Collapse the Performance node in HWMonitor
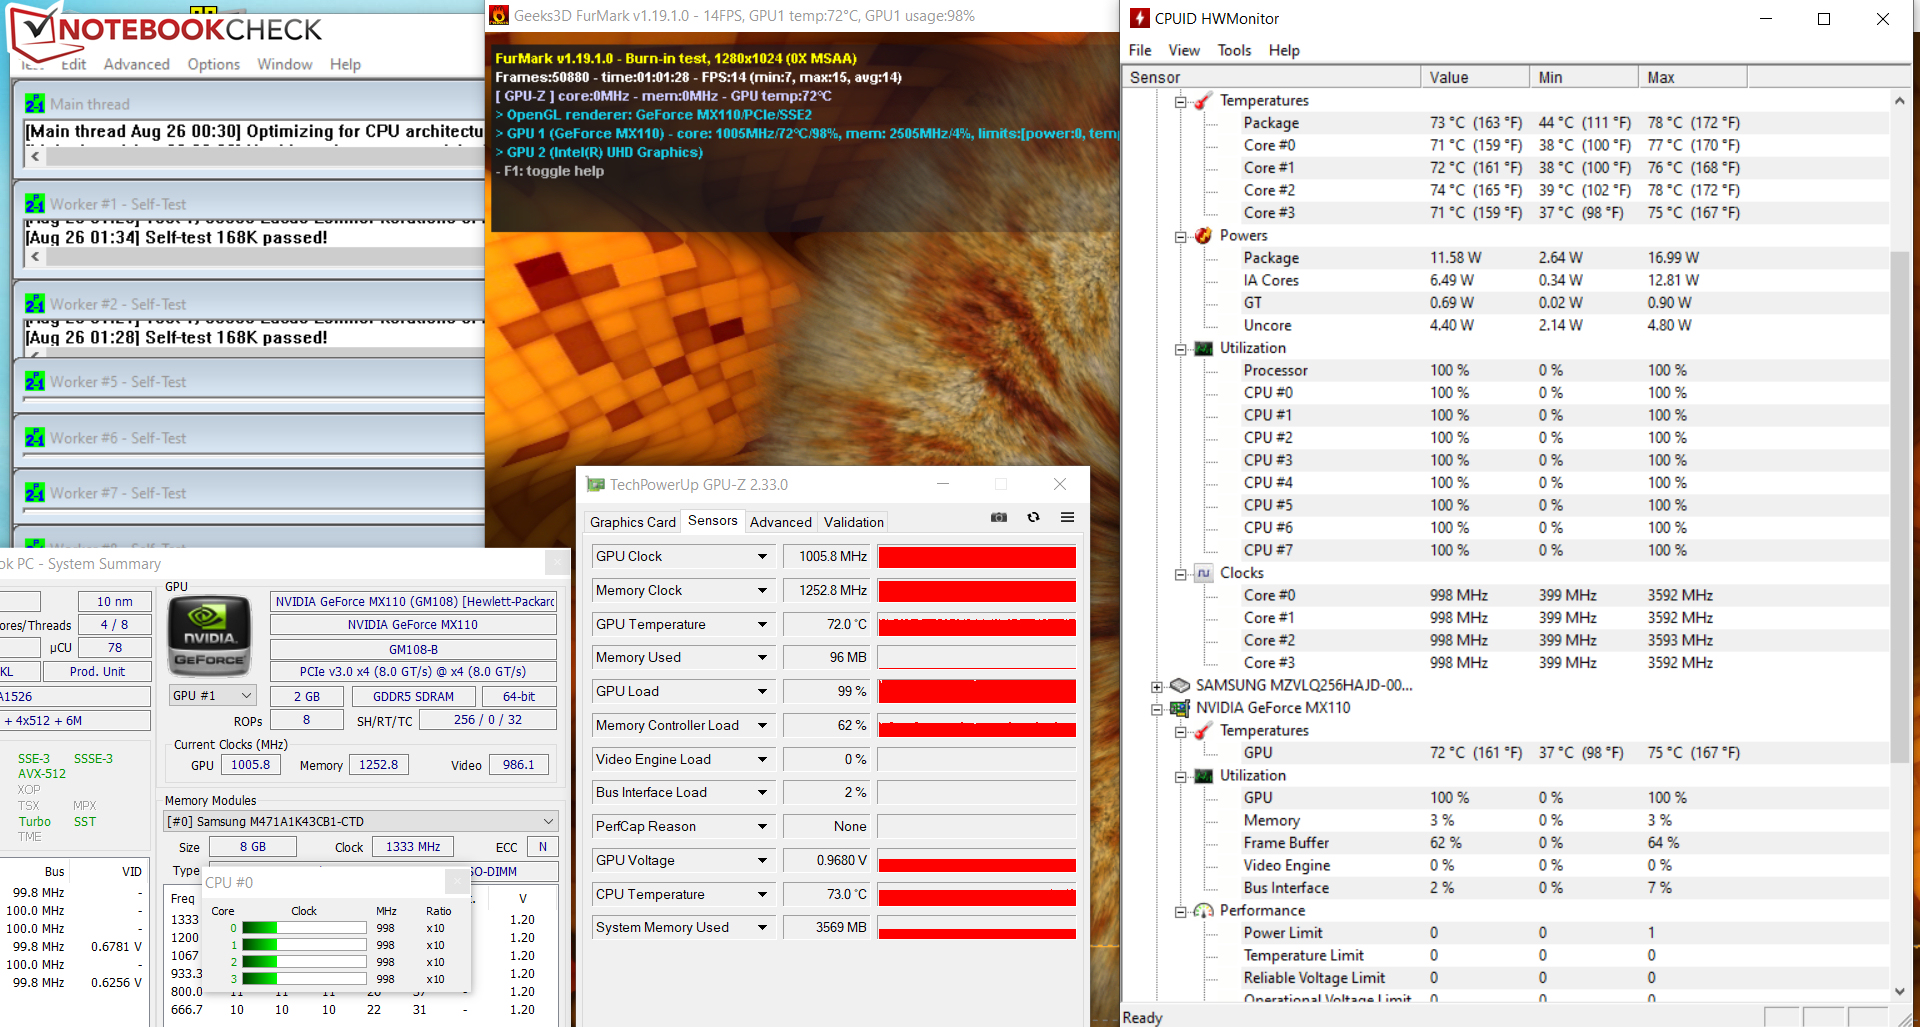 1180,911
